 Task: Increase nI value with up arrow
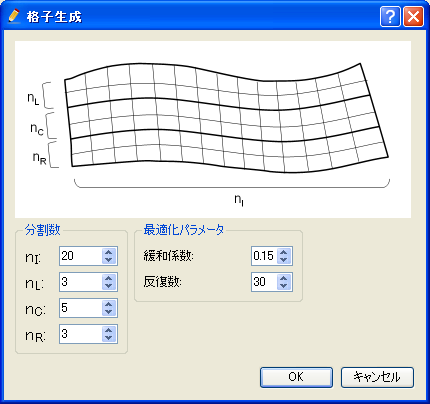pyautogui.click(x=109, y=252)
